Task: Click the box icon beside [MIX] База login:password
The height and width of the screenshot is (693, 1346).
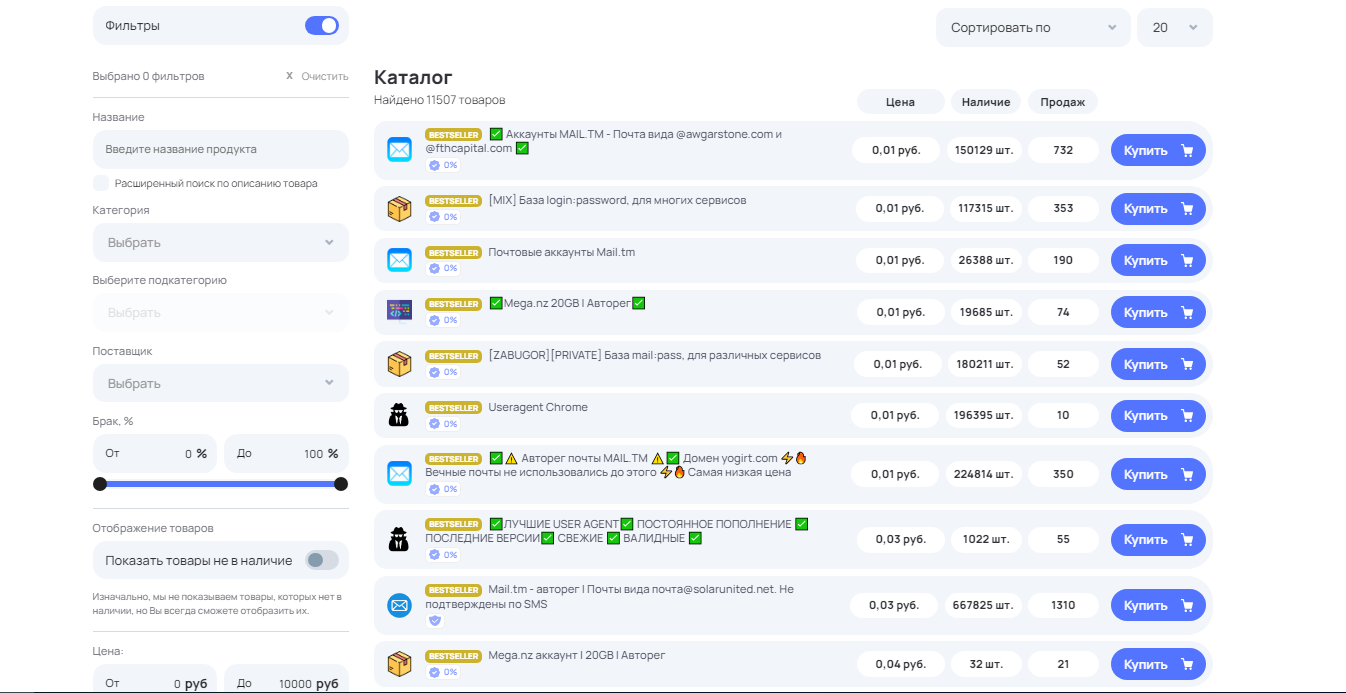Action: pos(399,208)
